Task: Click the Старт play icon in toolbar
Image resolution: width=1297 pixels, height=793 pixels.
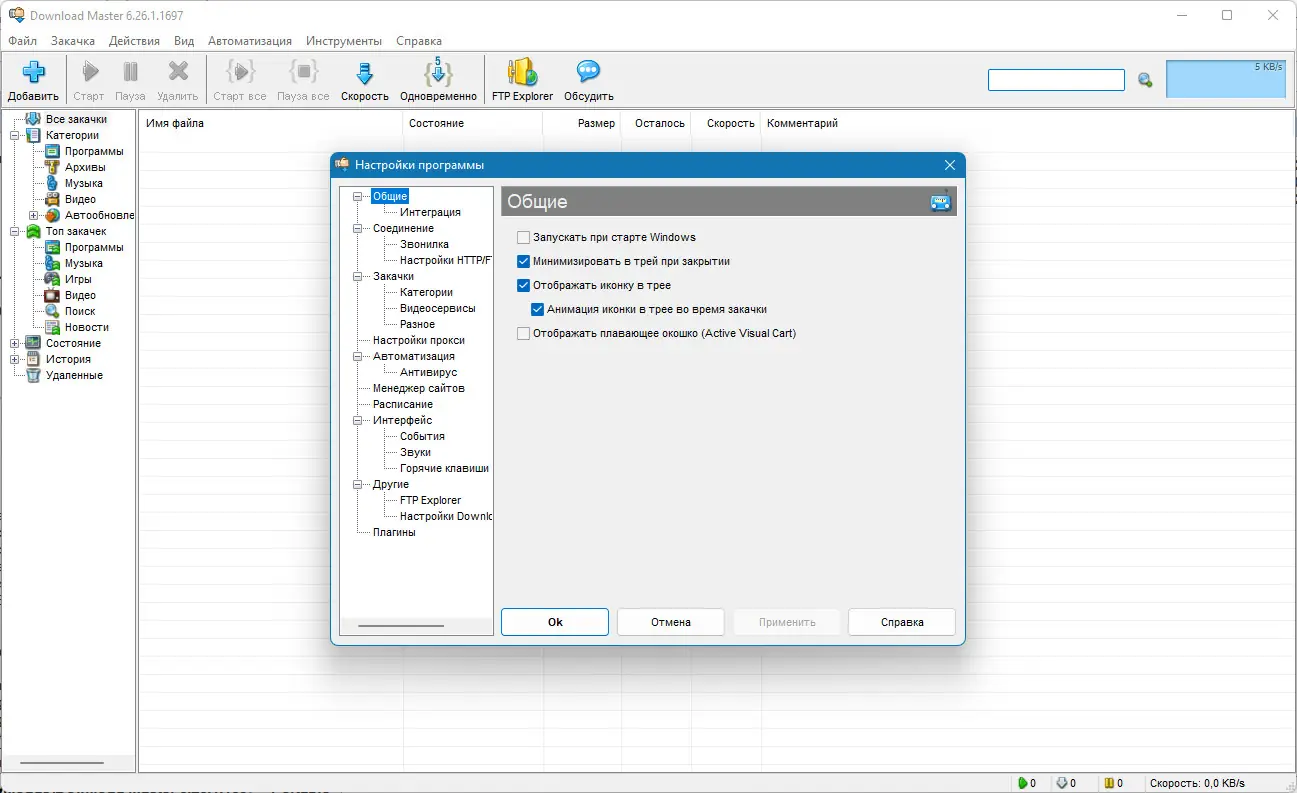Action: (90, 72)
